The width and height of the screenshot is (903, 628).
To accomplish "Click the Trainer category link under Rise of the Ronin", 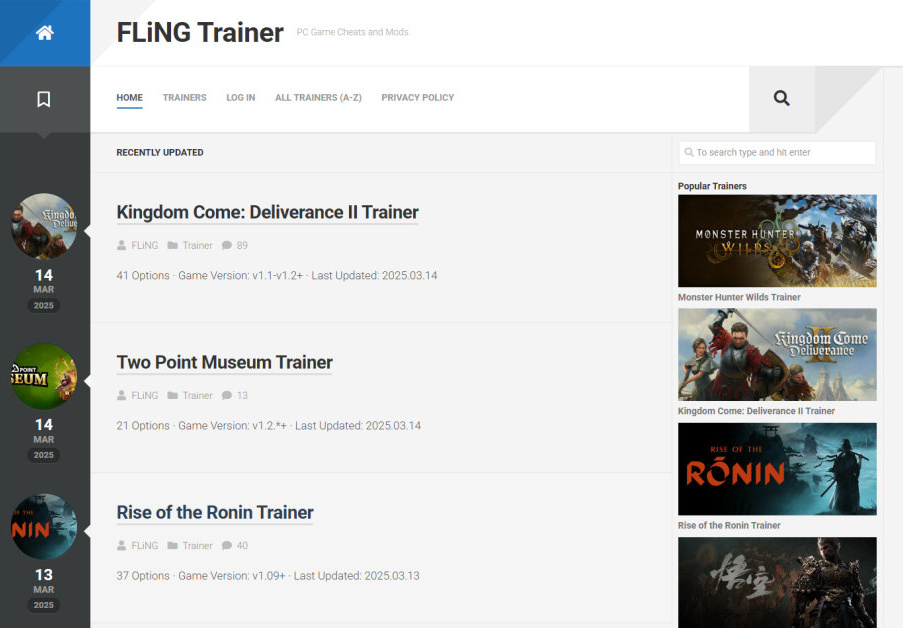I will [198, 546].
